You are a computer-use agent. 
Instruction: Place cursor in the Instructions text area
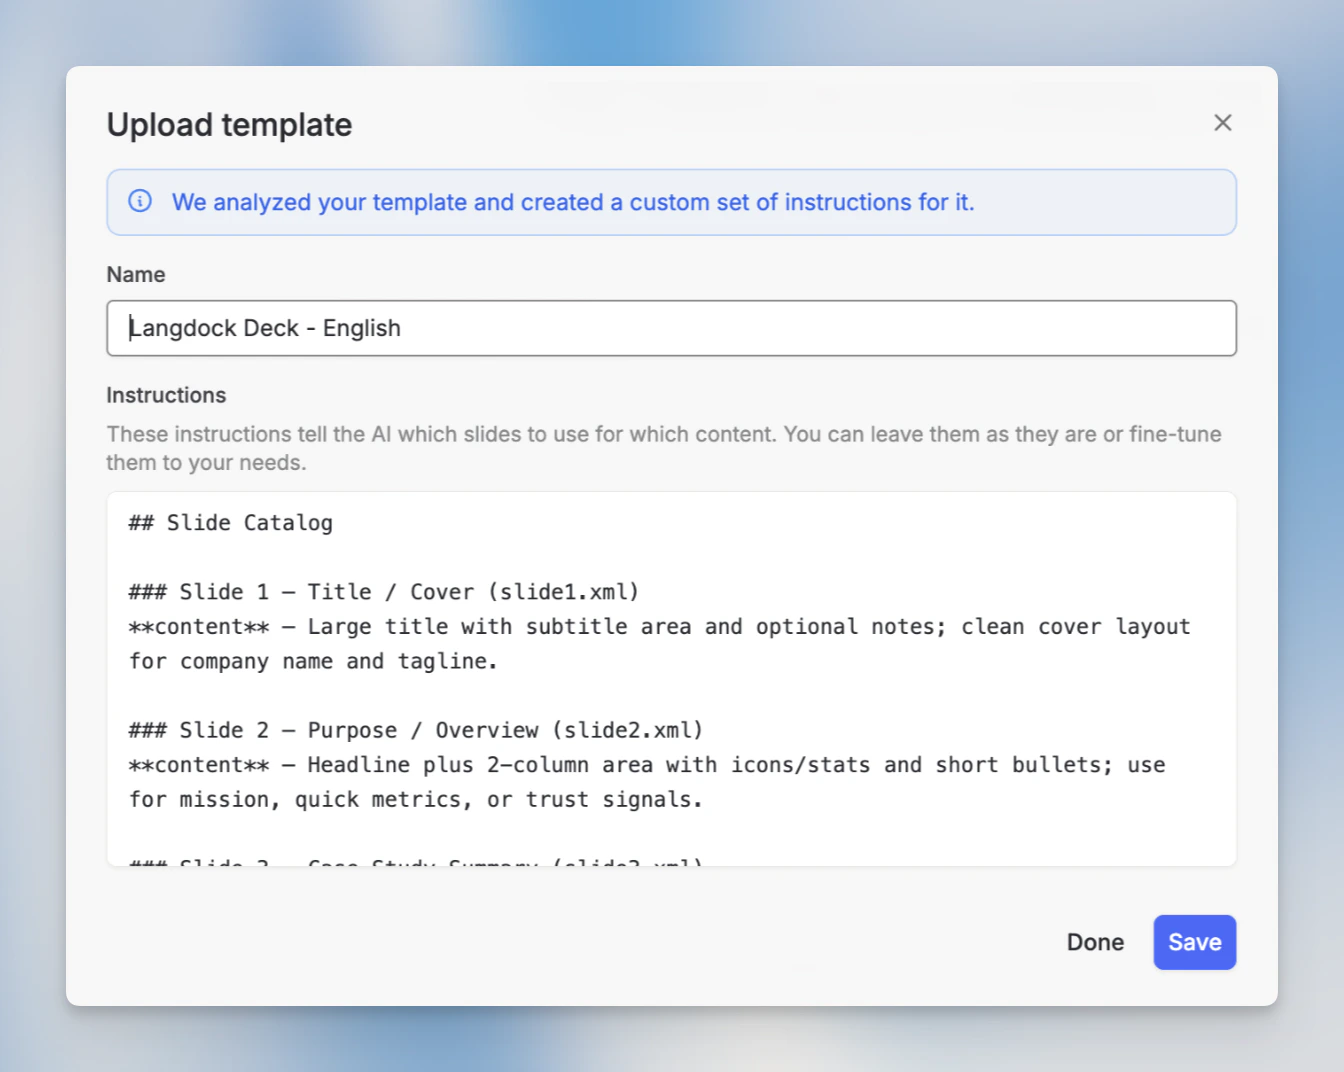(670, 680)
